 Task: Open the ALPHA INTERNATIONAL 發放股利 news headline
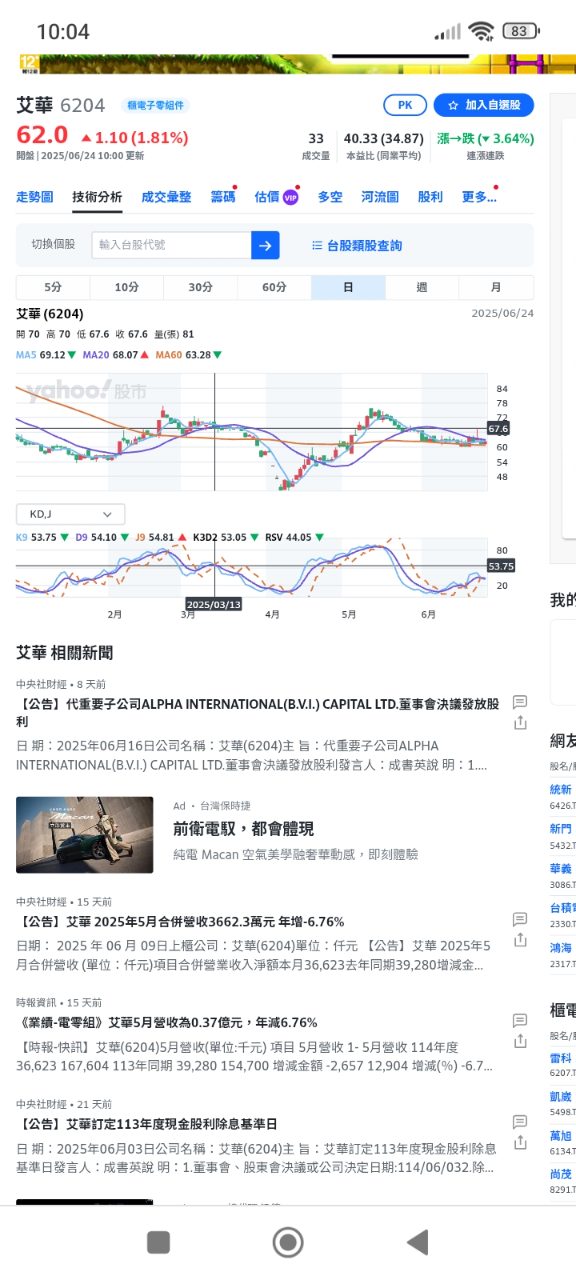[x=258, y=712]
